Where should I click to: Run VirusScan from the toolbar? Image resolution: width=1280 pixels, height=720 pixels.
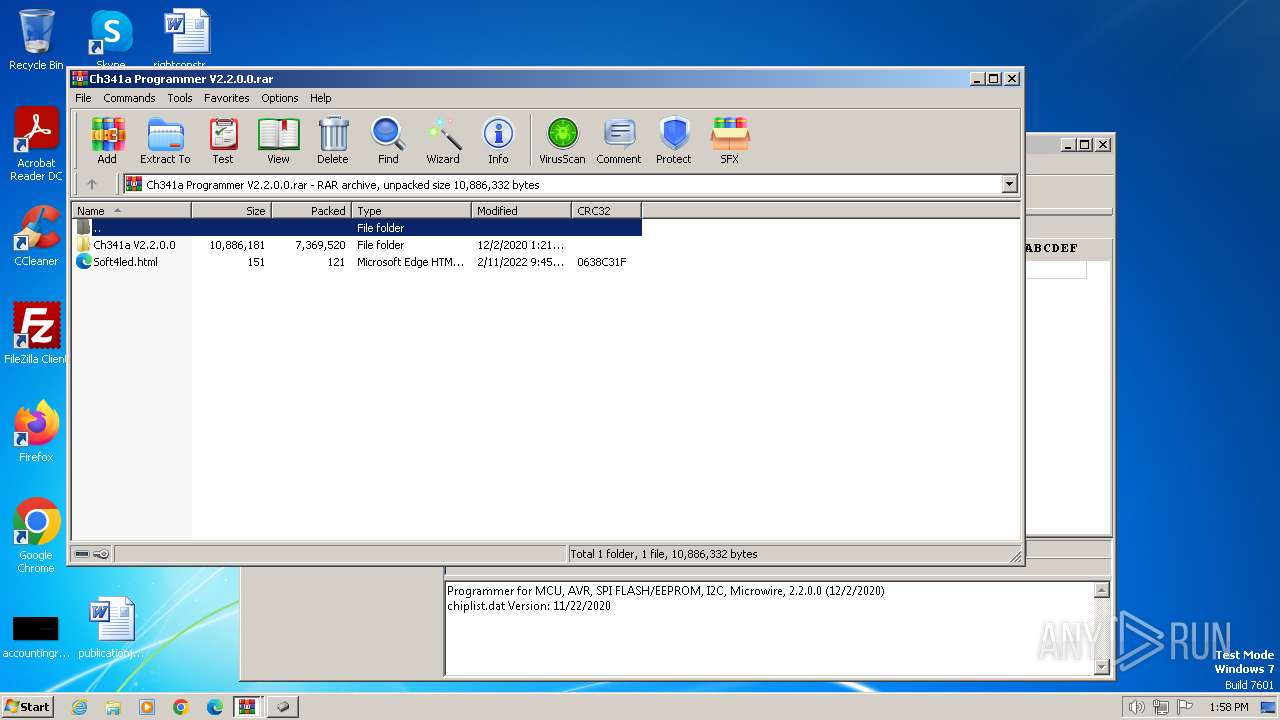tap(562, 140)
